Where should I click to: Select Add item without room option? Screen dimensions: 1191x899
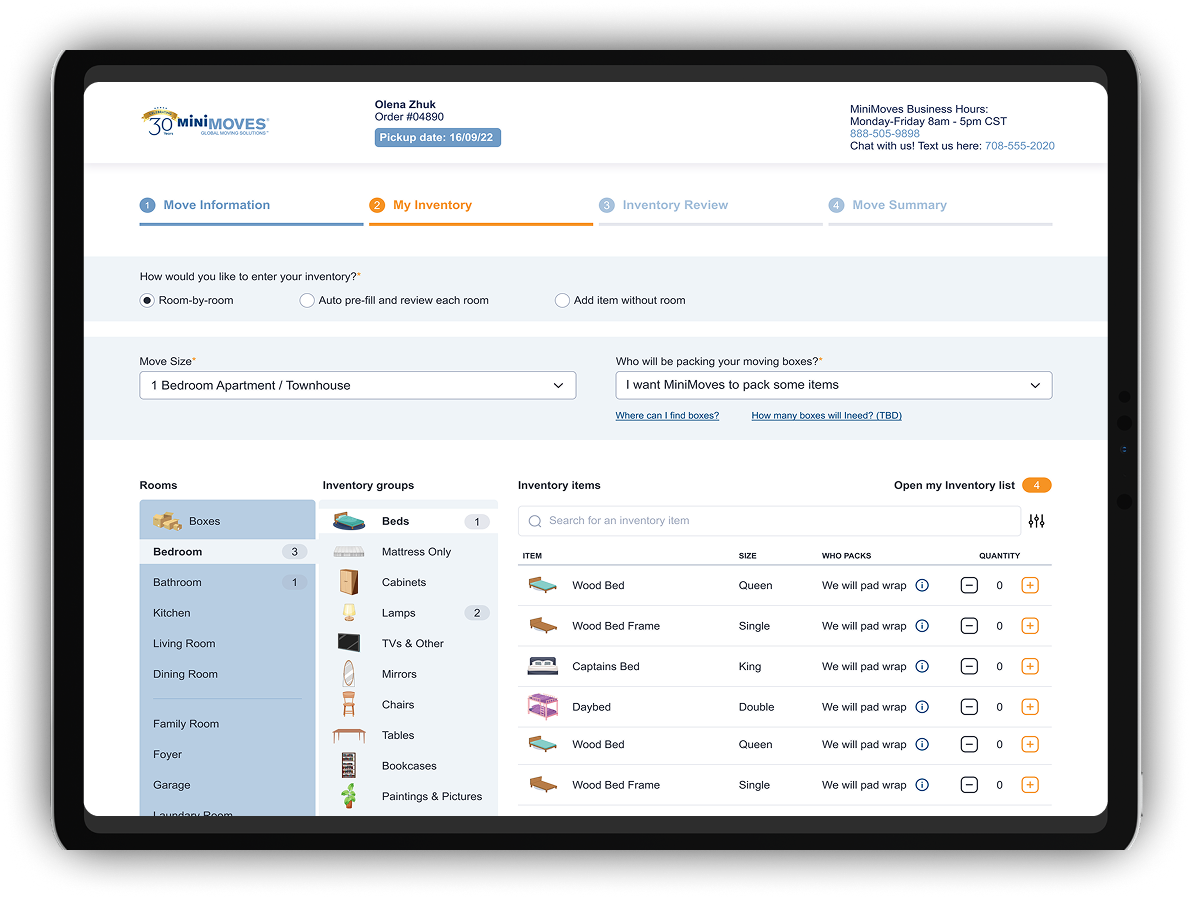pyautogui.click(x=563, y=300)
